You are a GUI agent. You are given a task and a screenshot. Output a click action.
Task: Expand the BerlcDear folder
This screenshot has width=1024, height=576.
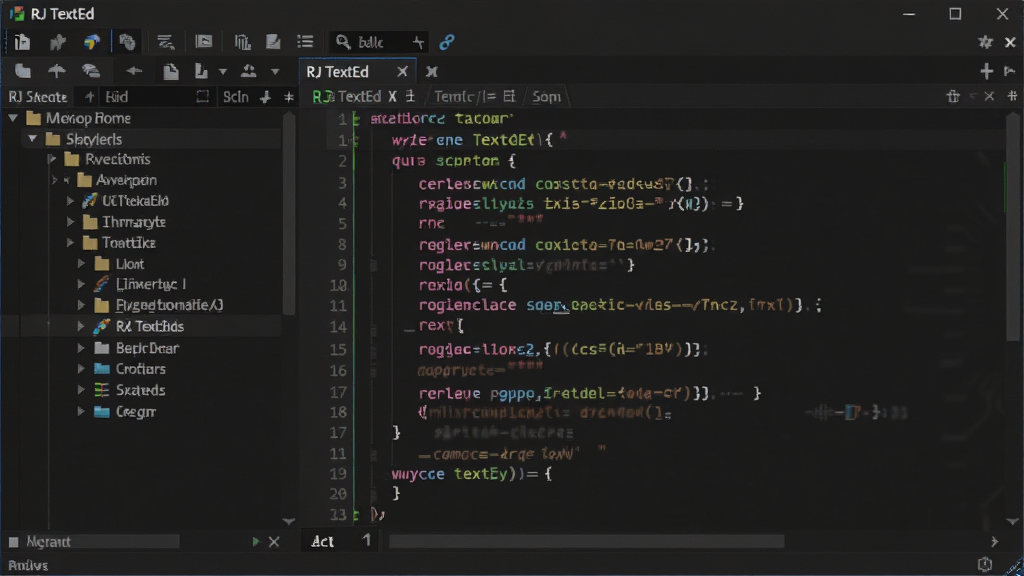(x=81, y=348)
